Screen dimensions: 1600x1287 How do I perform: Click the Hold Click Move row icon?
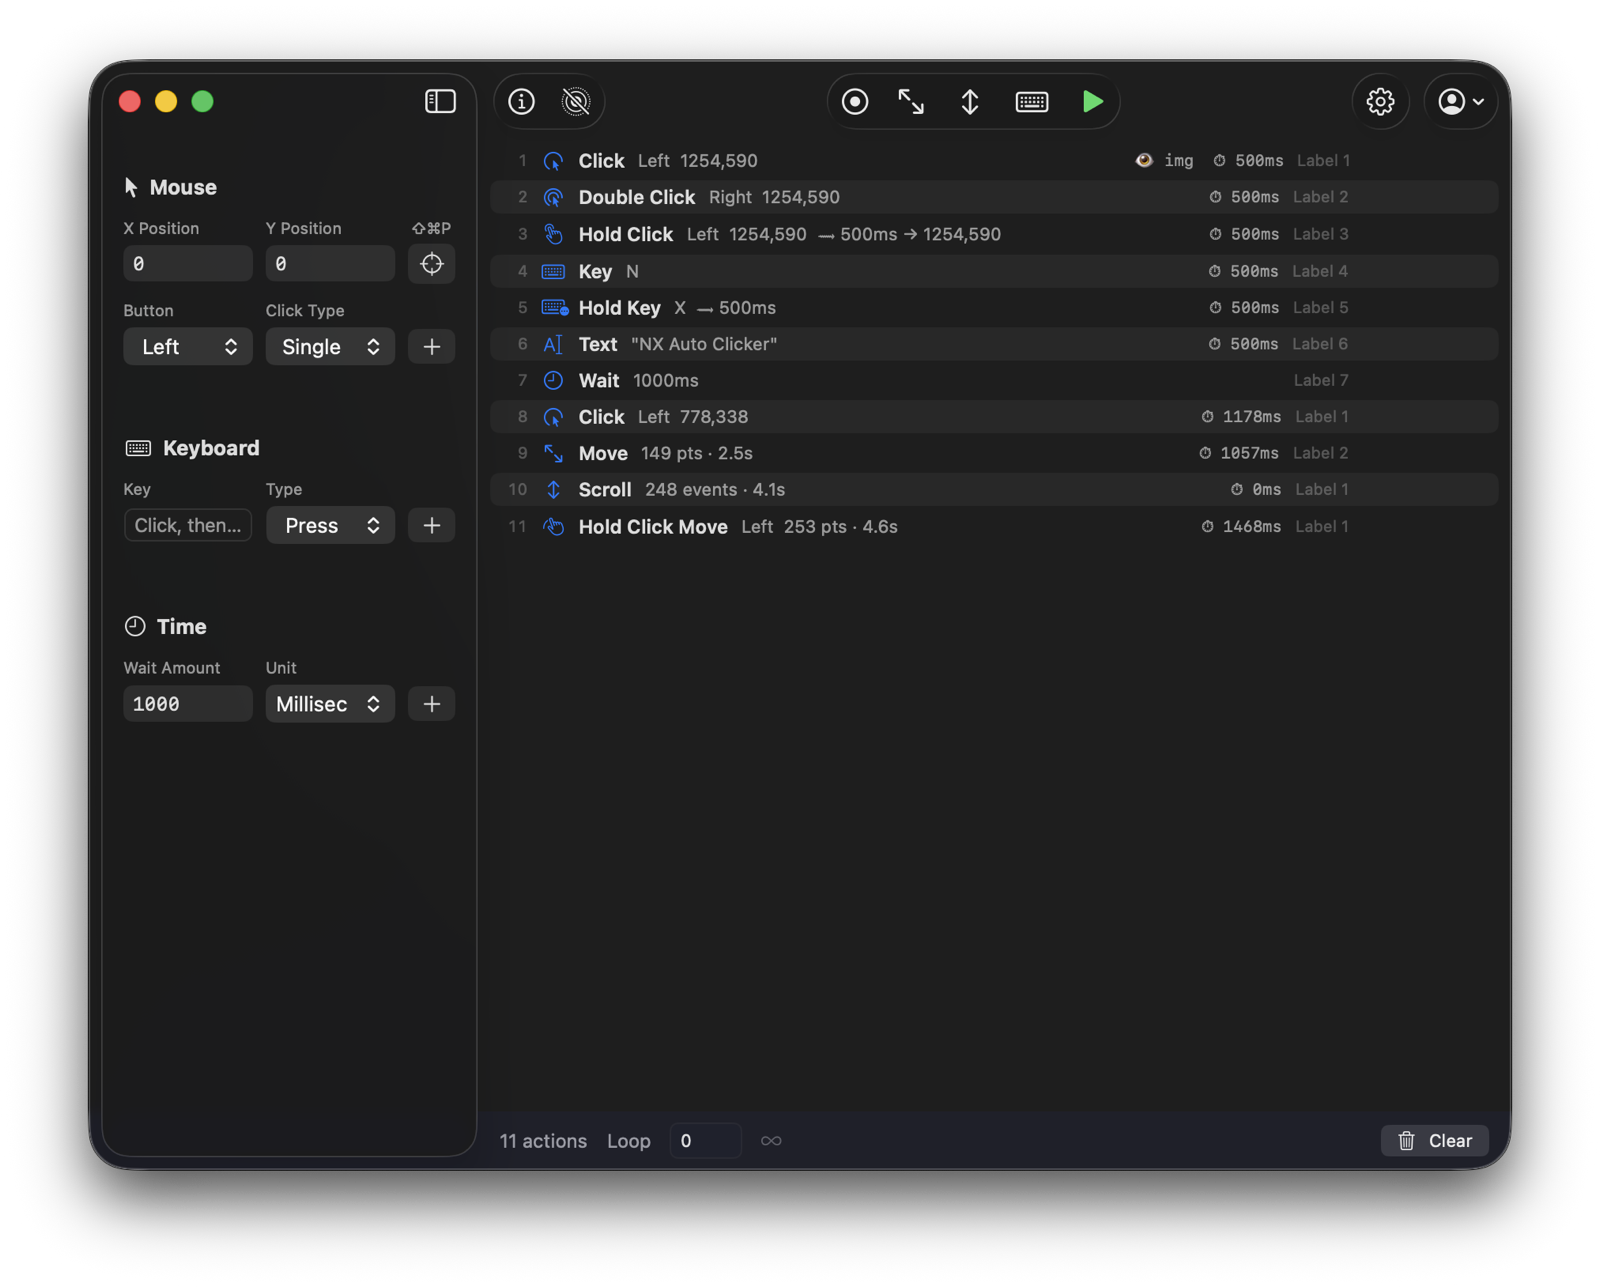pyautogui.click(x=553, y=526)
